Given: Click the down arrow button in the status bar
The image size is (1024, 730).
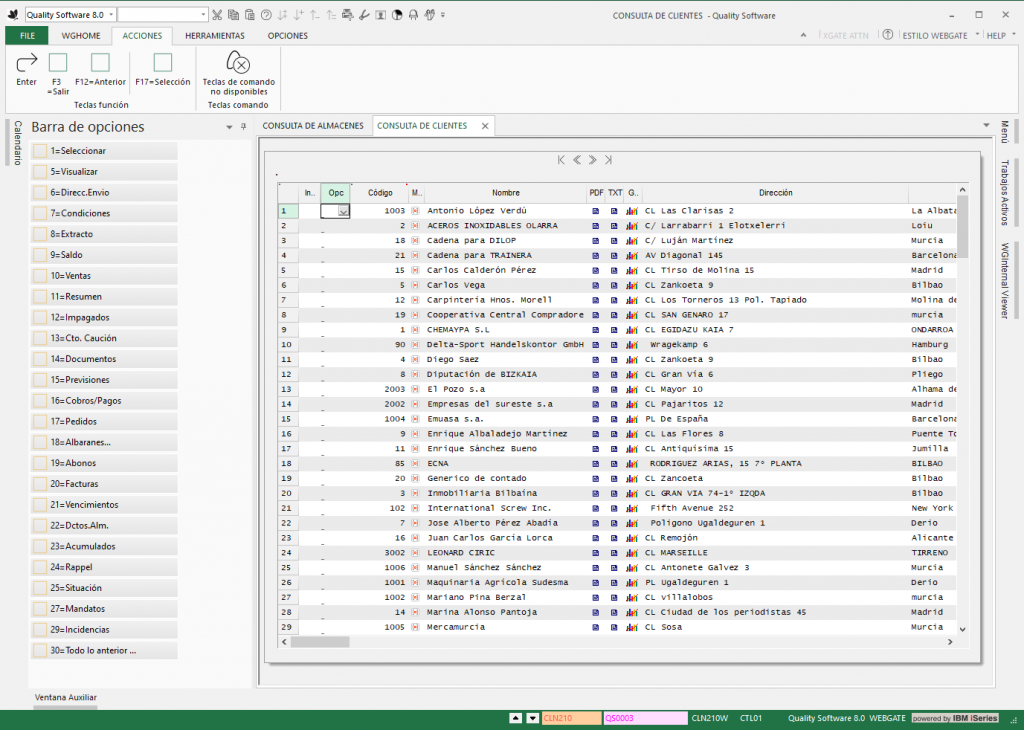Looking at the screenshot, I should [533, 718].
